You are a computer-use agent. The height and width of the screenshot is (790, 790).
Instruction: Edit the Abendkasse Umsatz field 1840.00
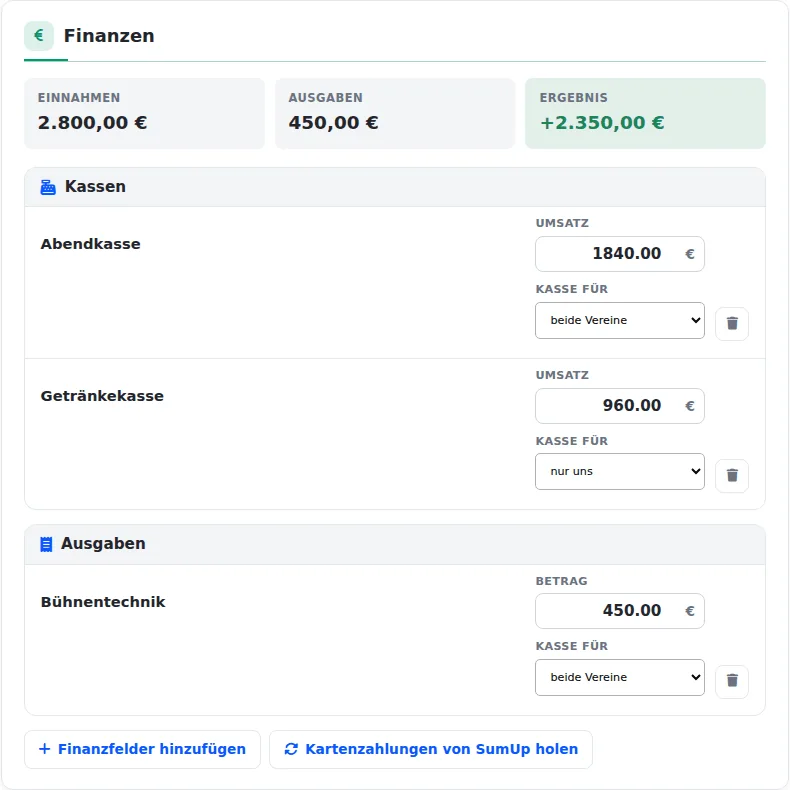click(620, 254)
